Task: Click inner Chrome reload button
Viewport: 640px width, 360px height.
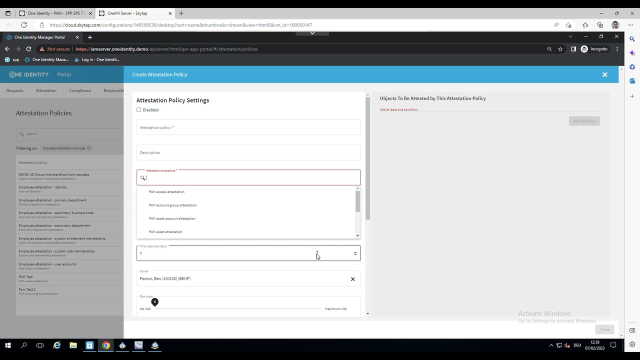Action: (29, 49)
